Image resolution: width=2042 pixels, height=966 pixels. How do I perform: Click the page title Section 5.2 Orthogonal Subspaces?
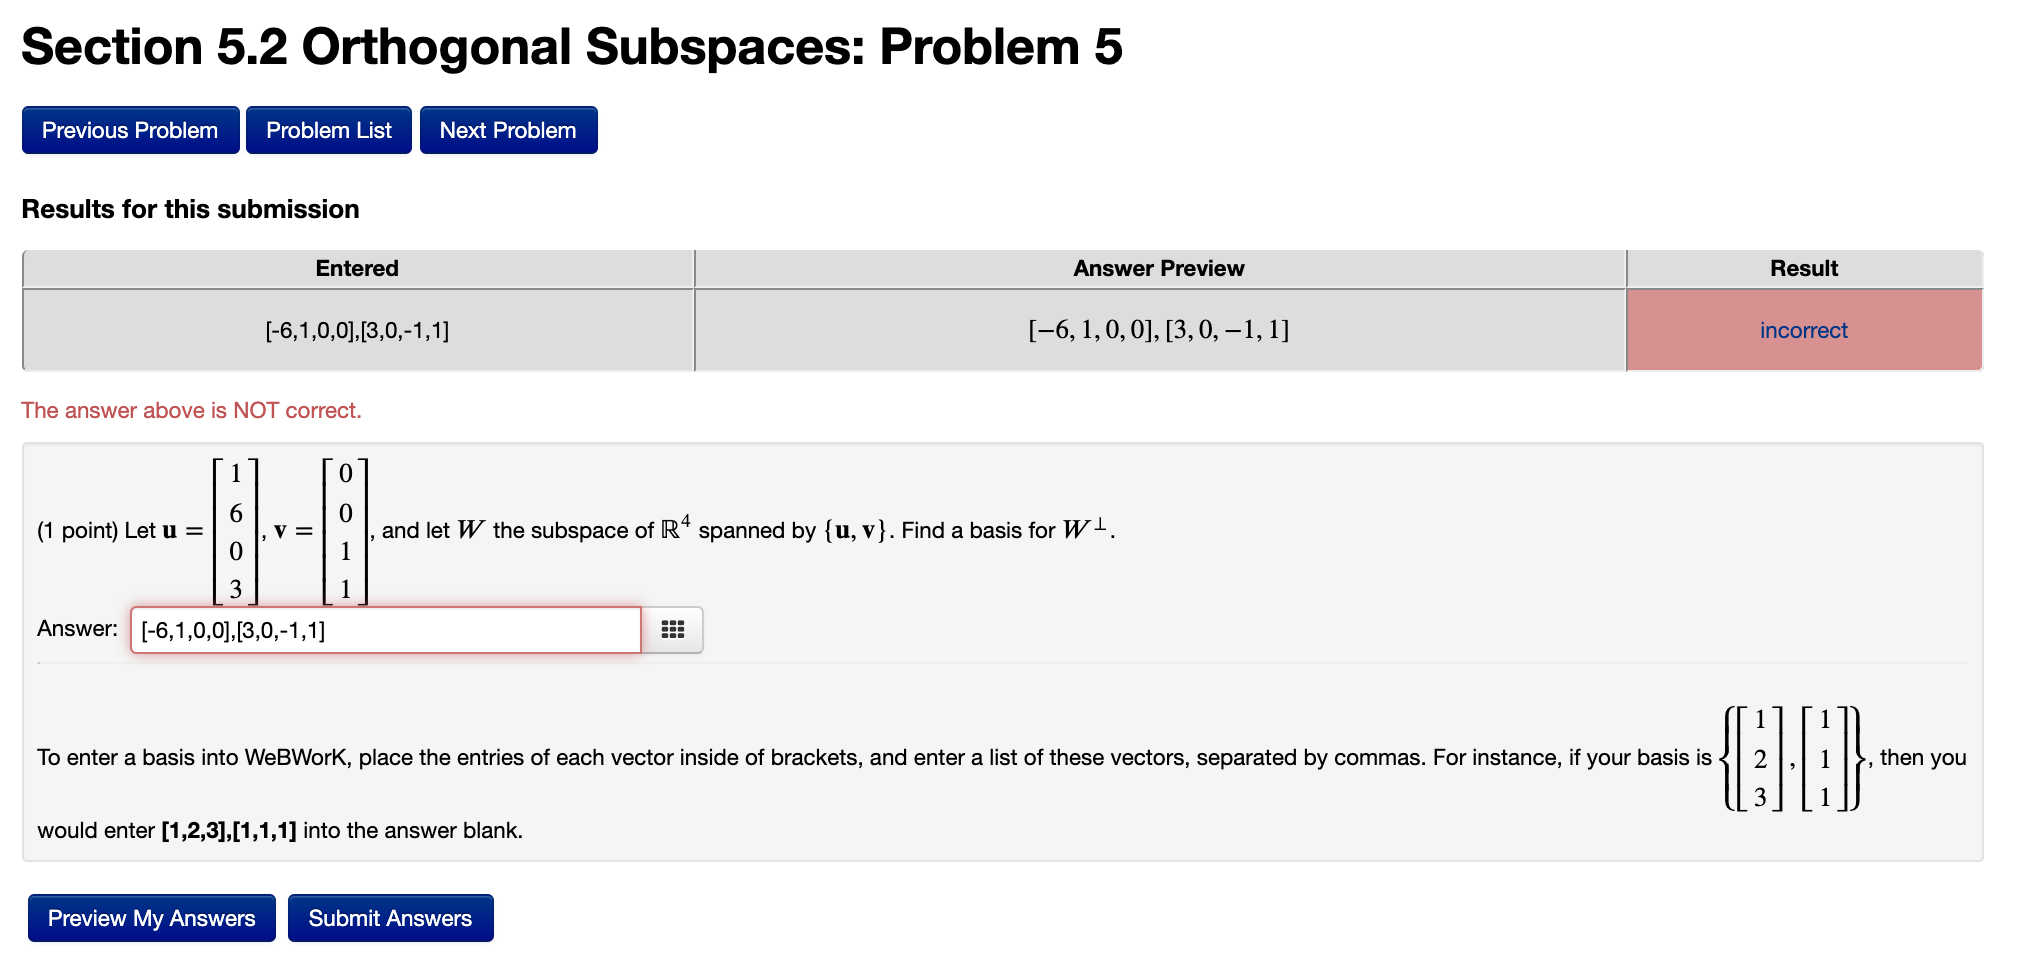(572, 46)
